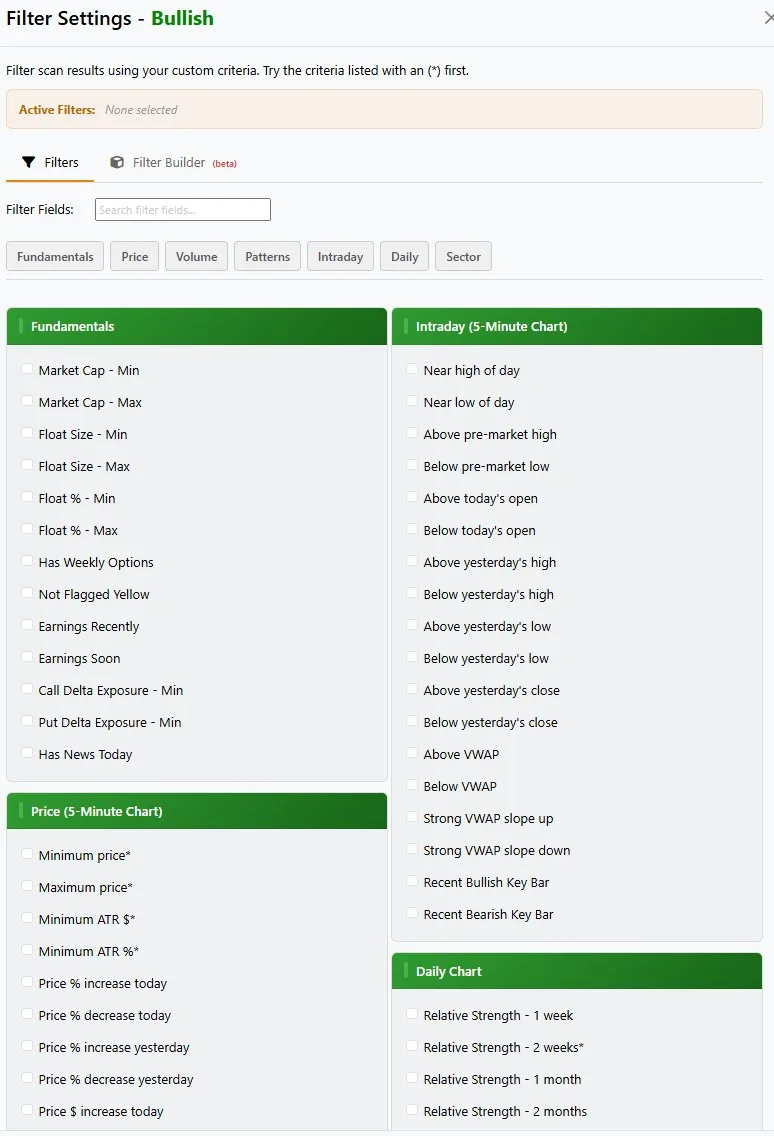Check Above today's open
The image size is (774, 1136).
point(412,497)
